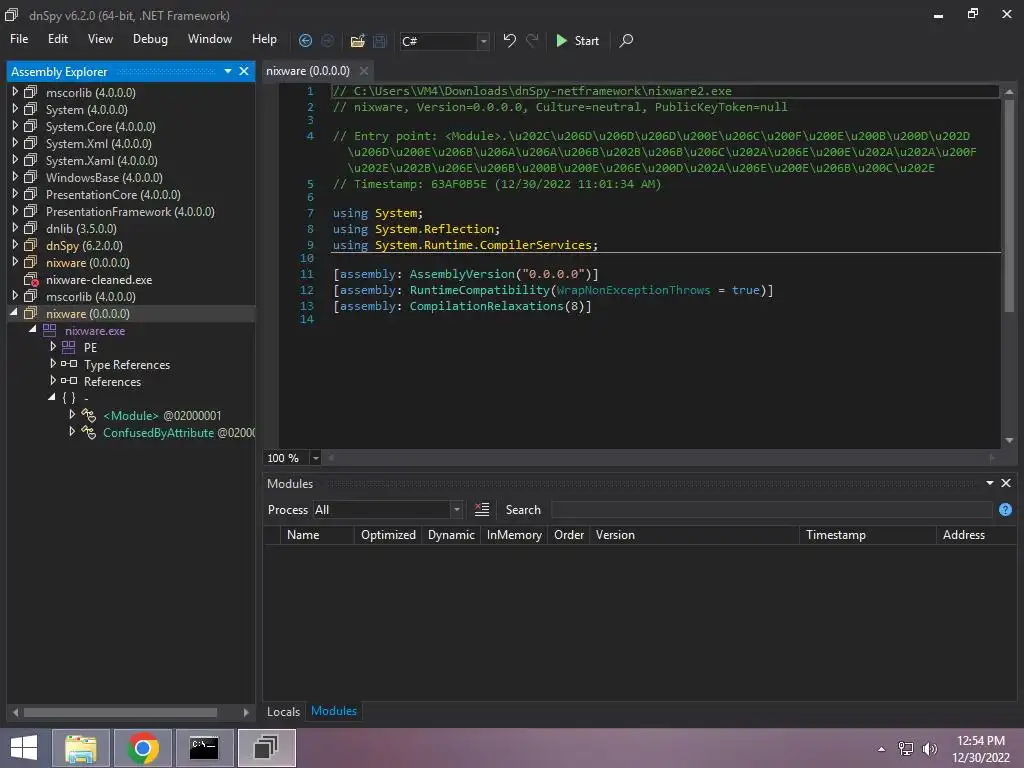The image size is (1024, 768).
Task: Click the mscorlib (4.0.0.0) assembly icon at top
Action: pyautogui.click(x=30, y=92)
